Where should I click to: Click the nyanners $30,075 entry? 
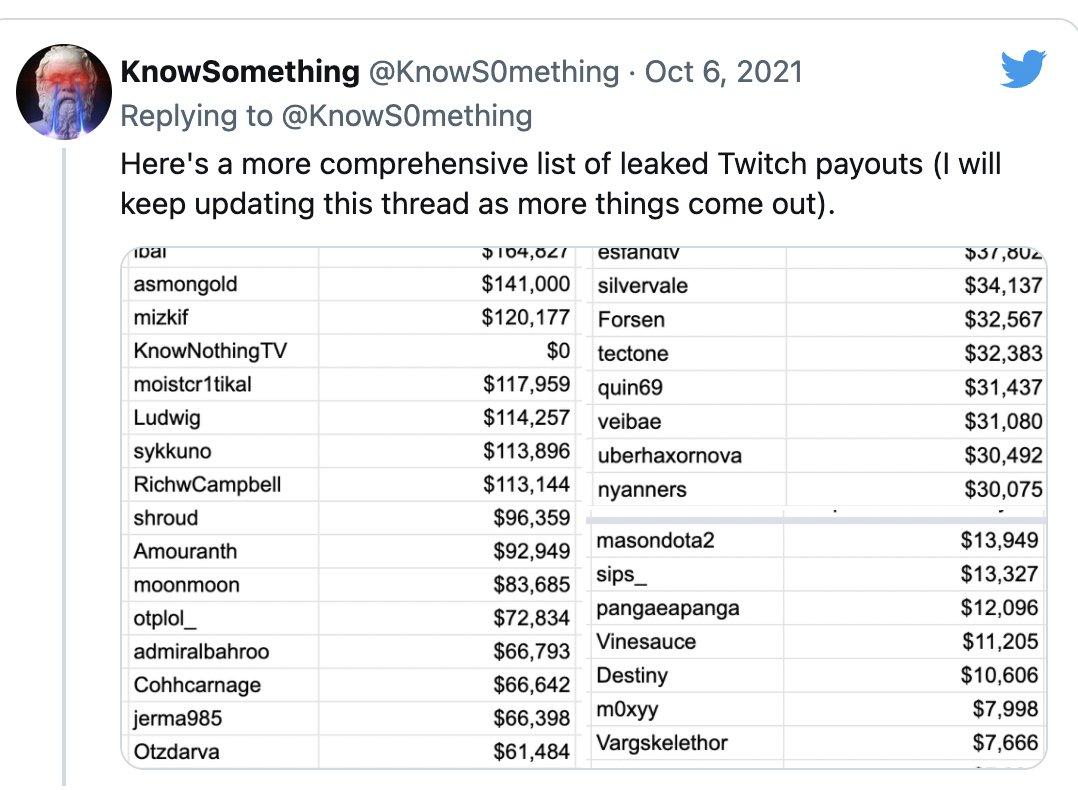(x=819, y=490)
